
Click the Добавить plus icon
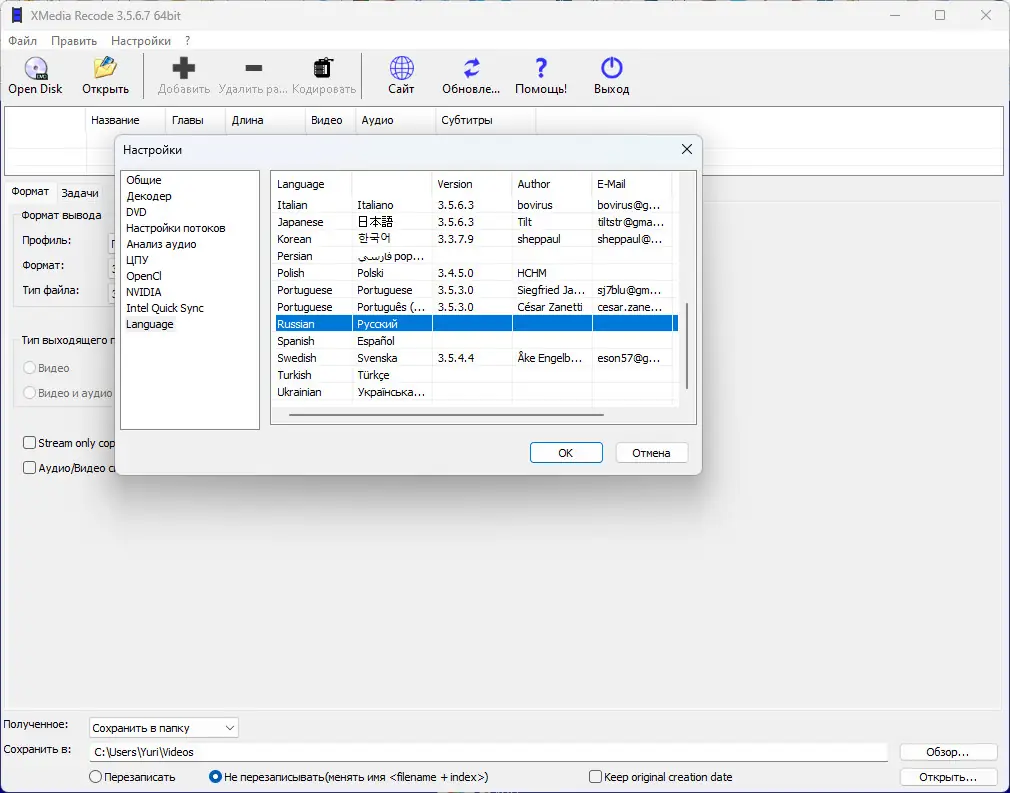click(184, 68)
